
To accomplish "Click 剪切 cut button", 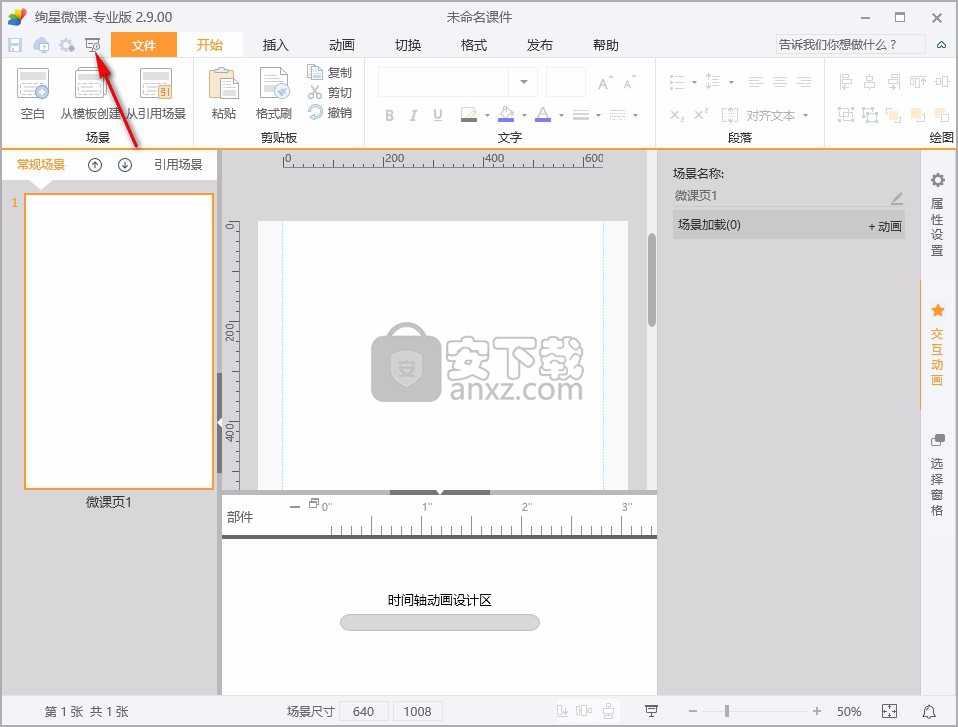I will [330, 92].
